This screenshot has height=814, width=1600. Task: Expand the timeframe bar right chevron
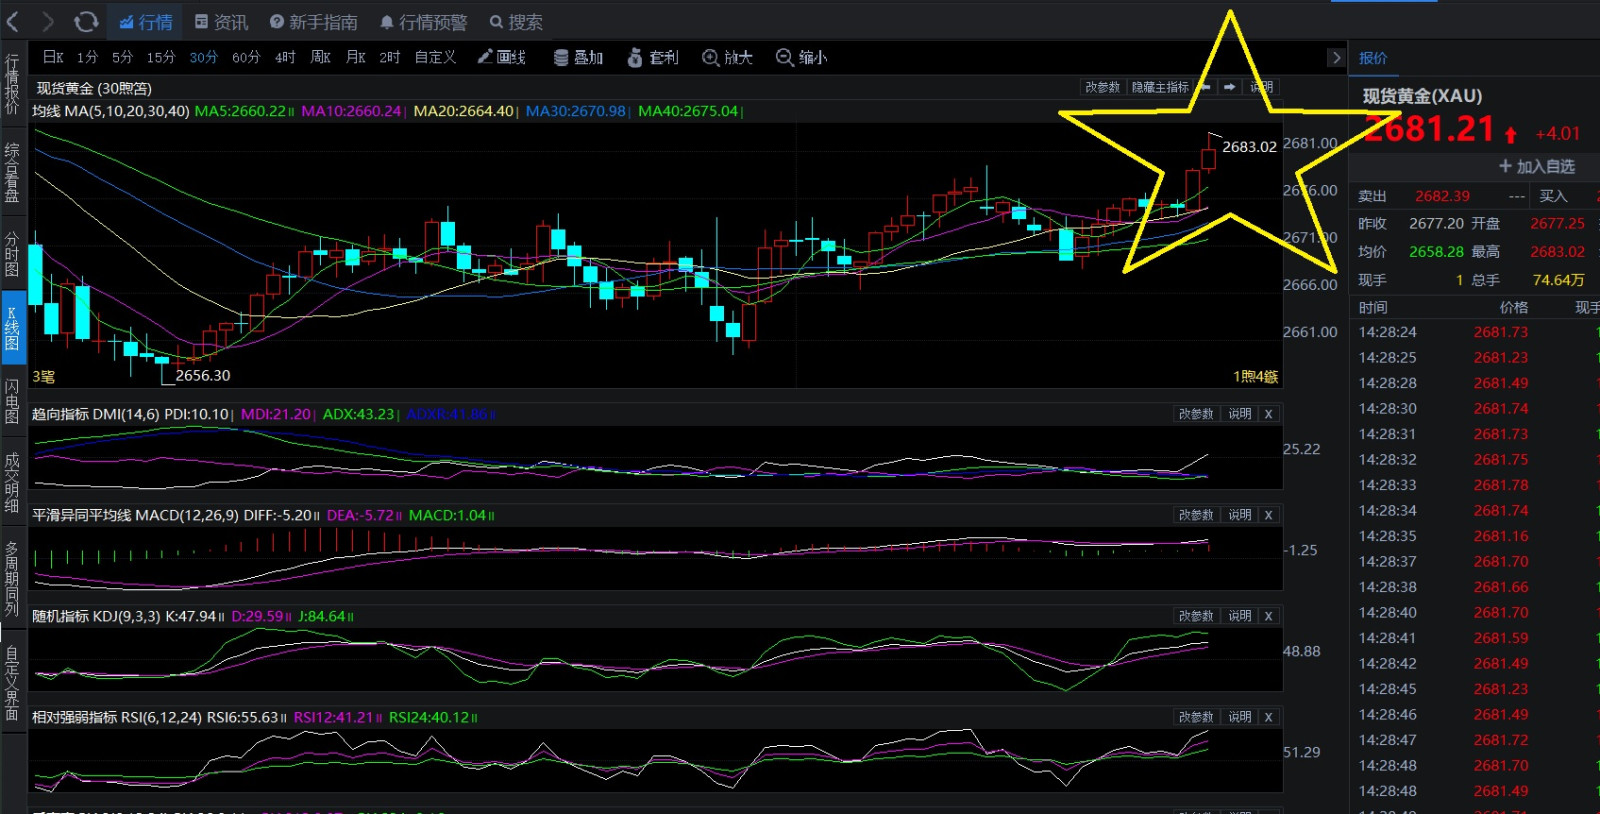point(1336,57)
